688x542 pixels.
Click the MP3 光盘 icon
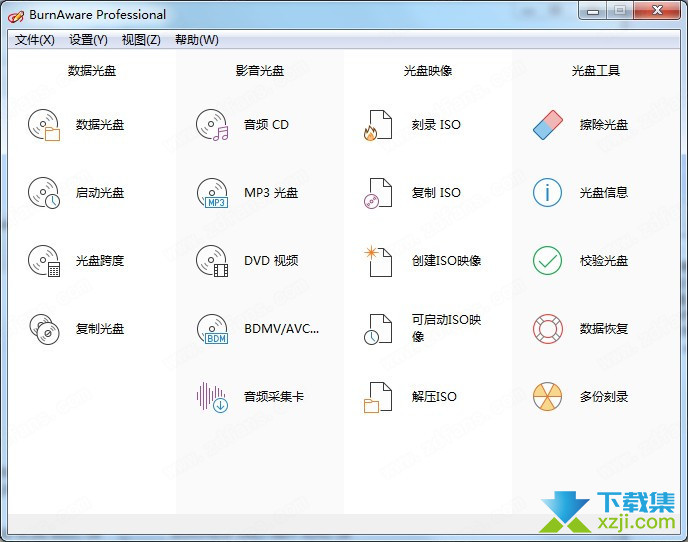tap(212, 193)
